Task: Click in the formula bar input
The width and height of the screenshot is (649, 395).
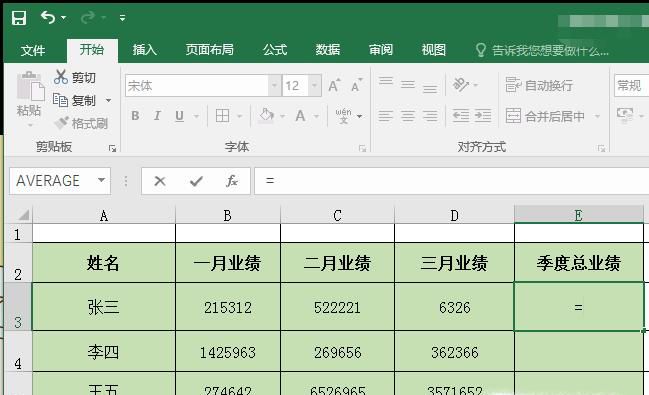Action: pos(452,181)
